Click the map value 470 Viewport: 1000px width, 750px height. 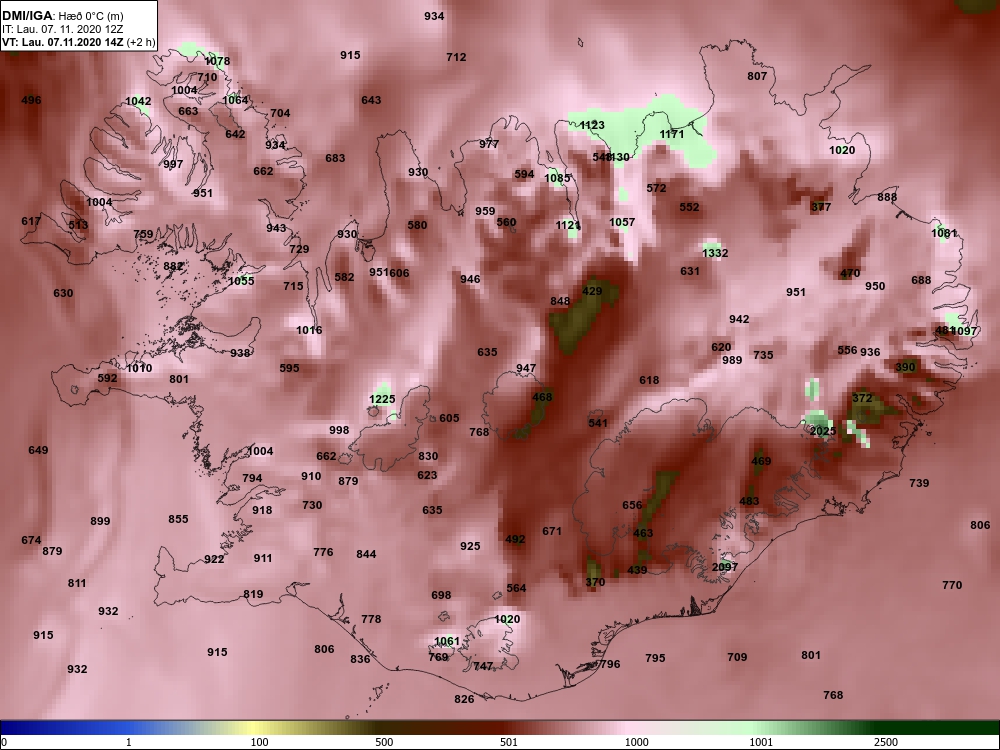[850, 273]
